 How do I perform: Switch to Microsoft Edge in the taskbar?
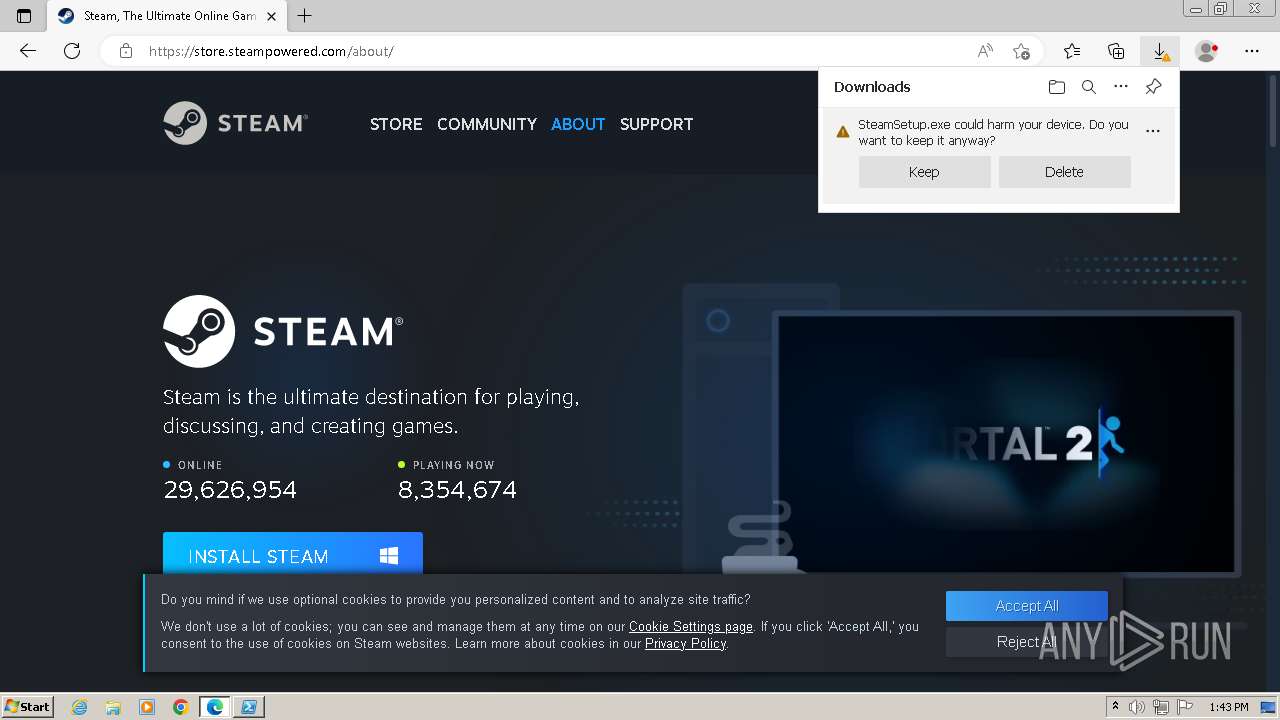click(215, 707)
